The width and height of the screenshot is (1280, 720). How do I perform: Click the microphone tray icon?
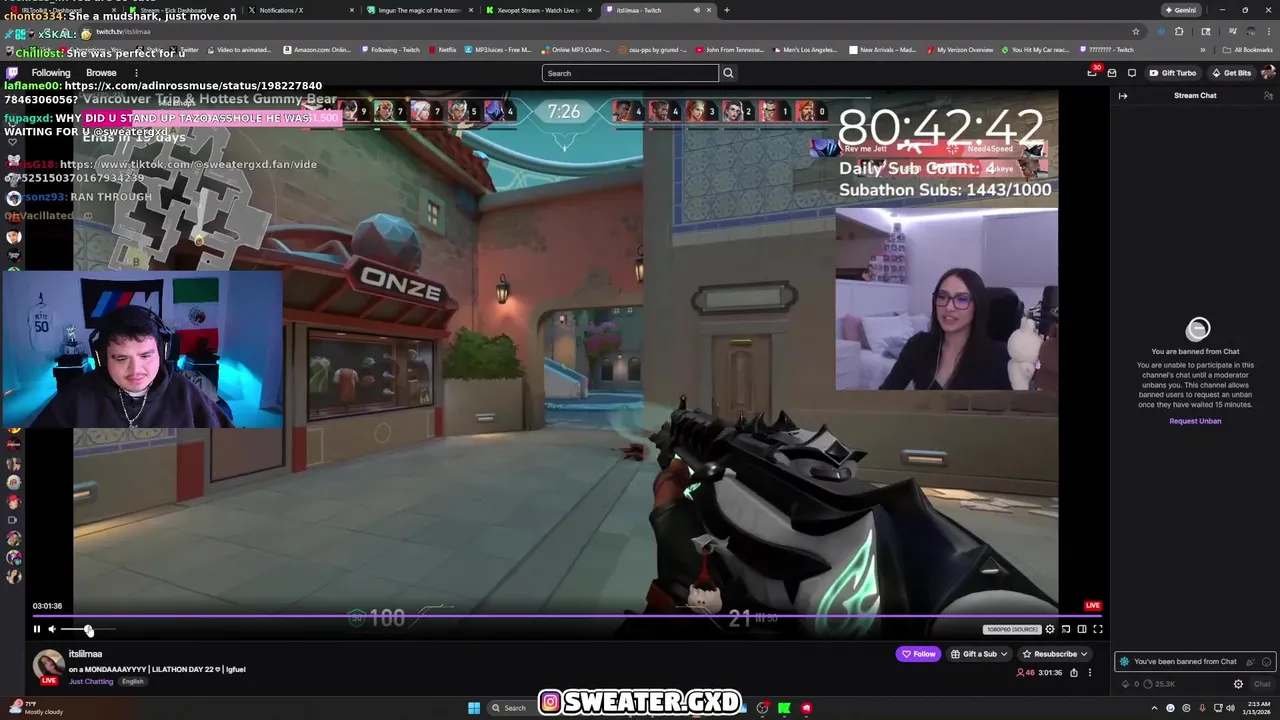tap(1202, 708)
